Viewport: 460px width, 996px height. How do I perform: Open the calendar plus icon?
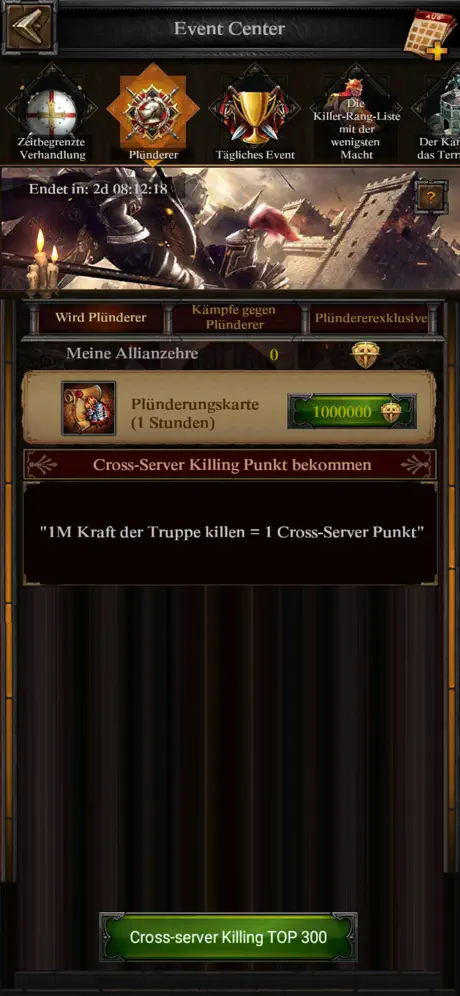(427, 33)
